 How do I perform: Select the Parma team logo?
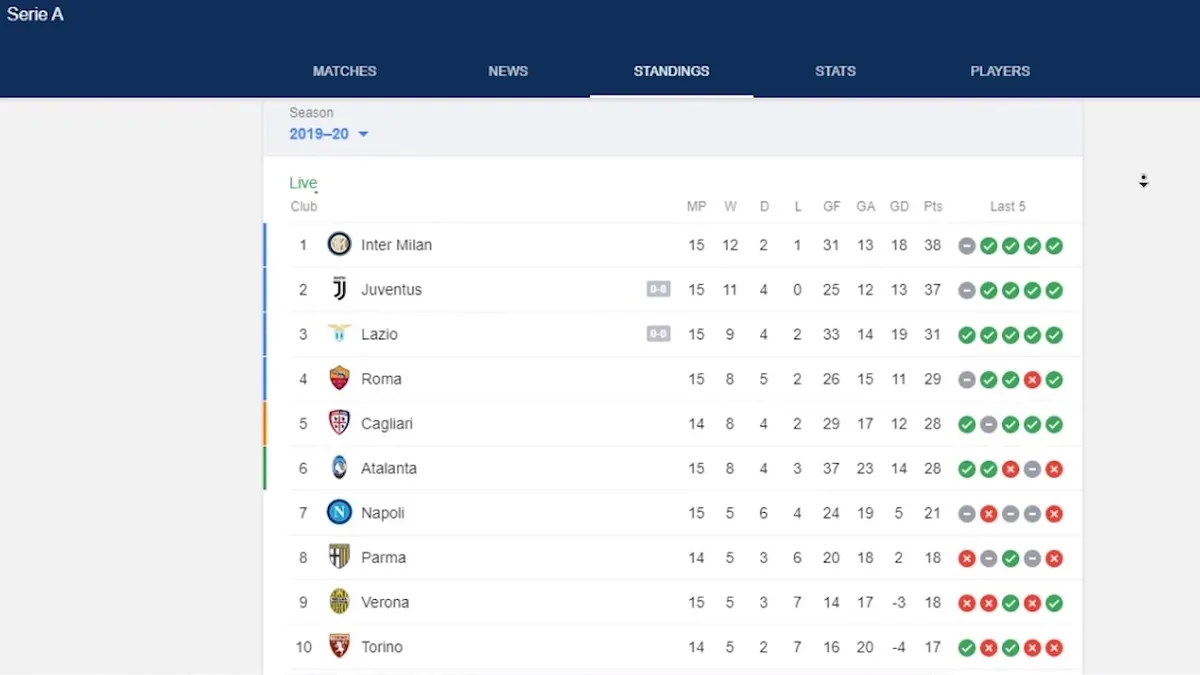coord(339,557)
